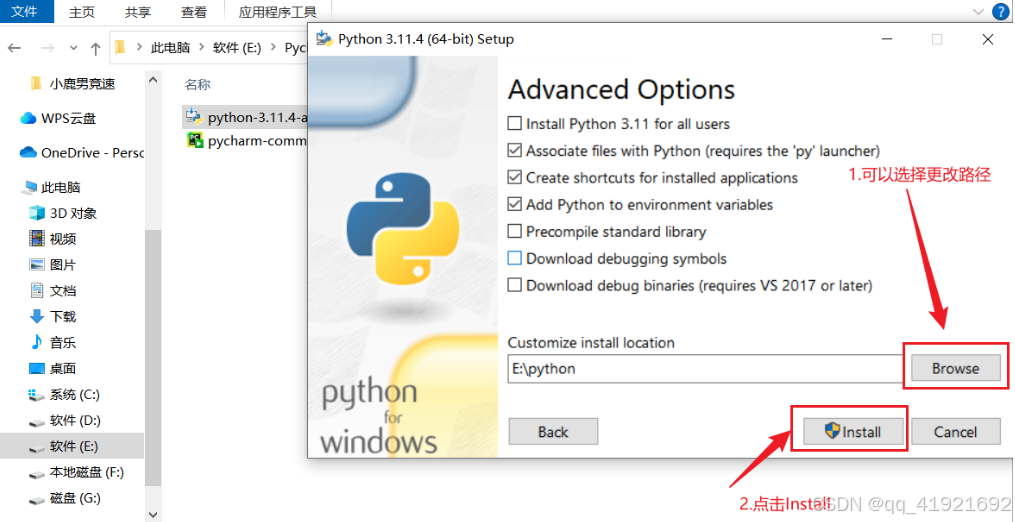Click the pycharm file icon
Screen dimensions: 1015x522
[x=195, y=141]
